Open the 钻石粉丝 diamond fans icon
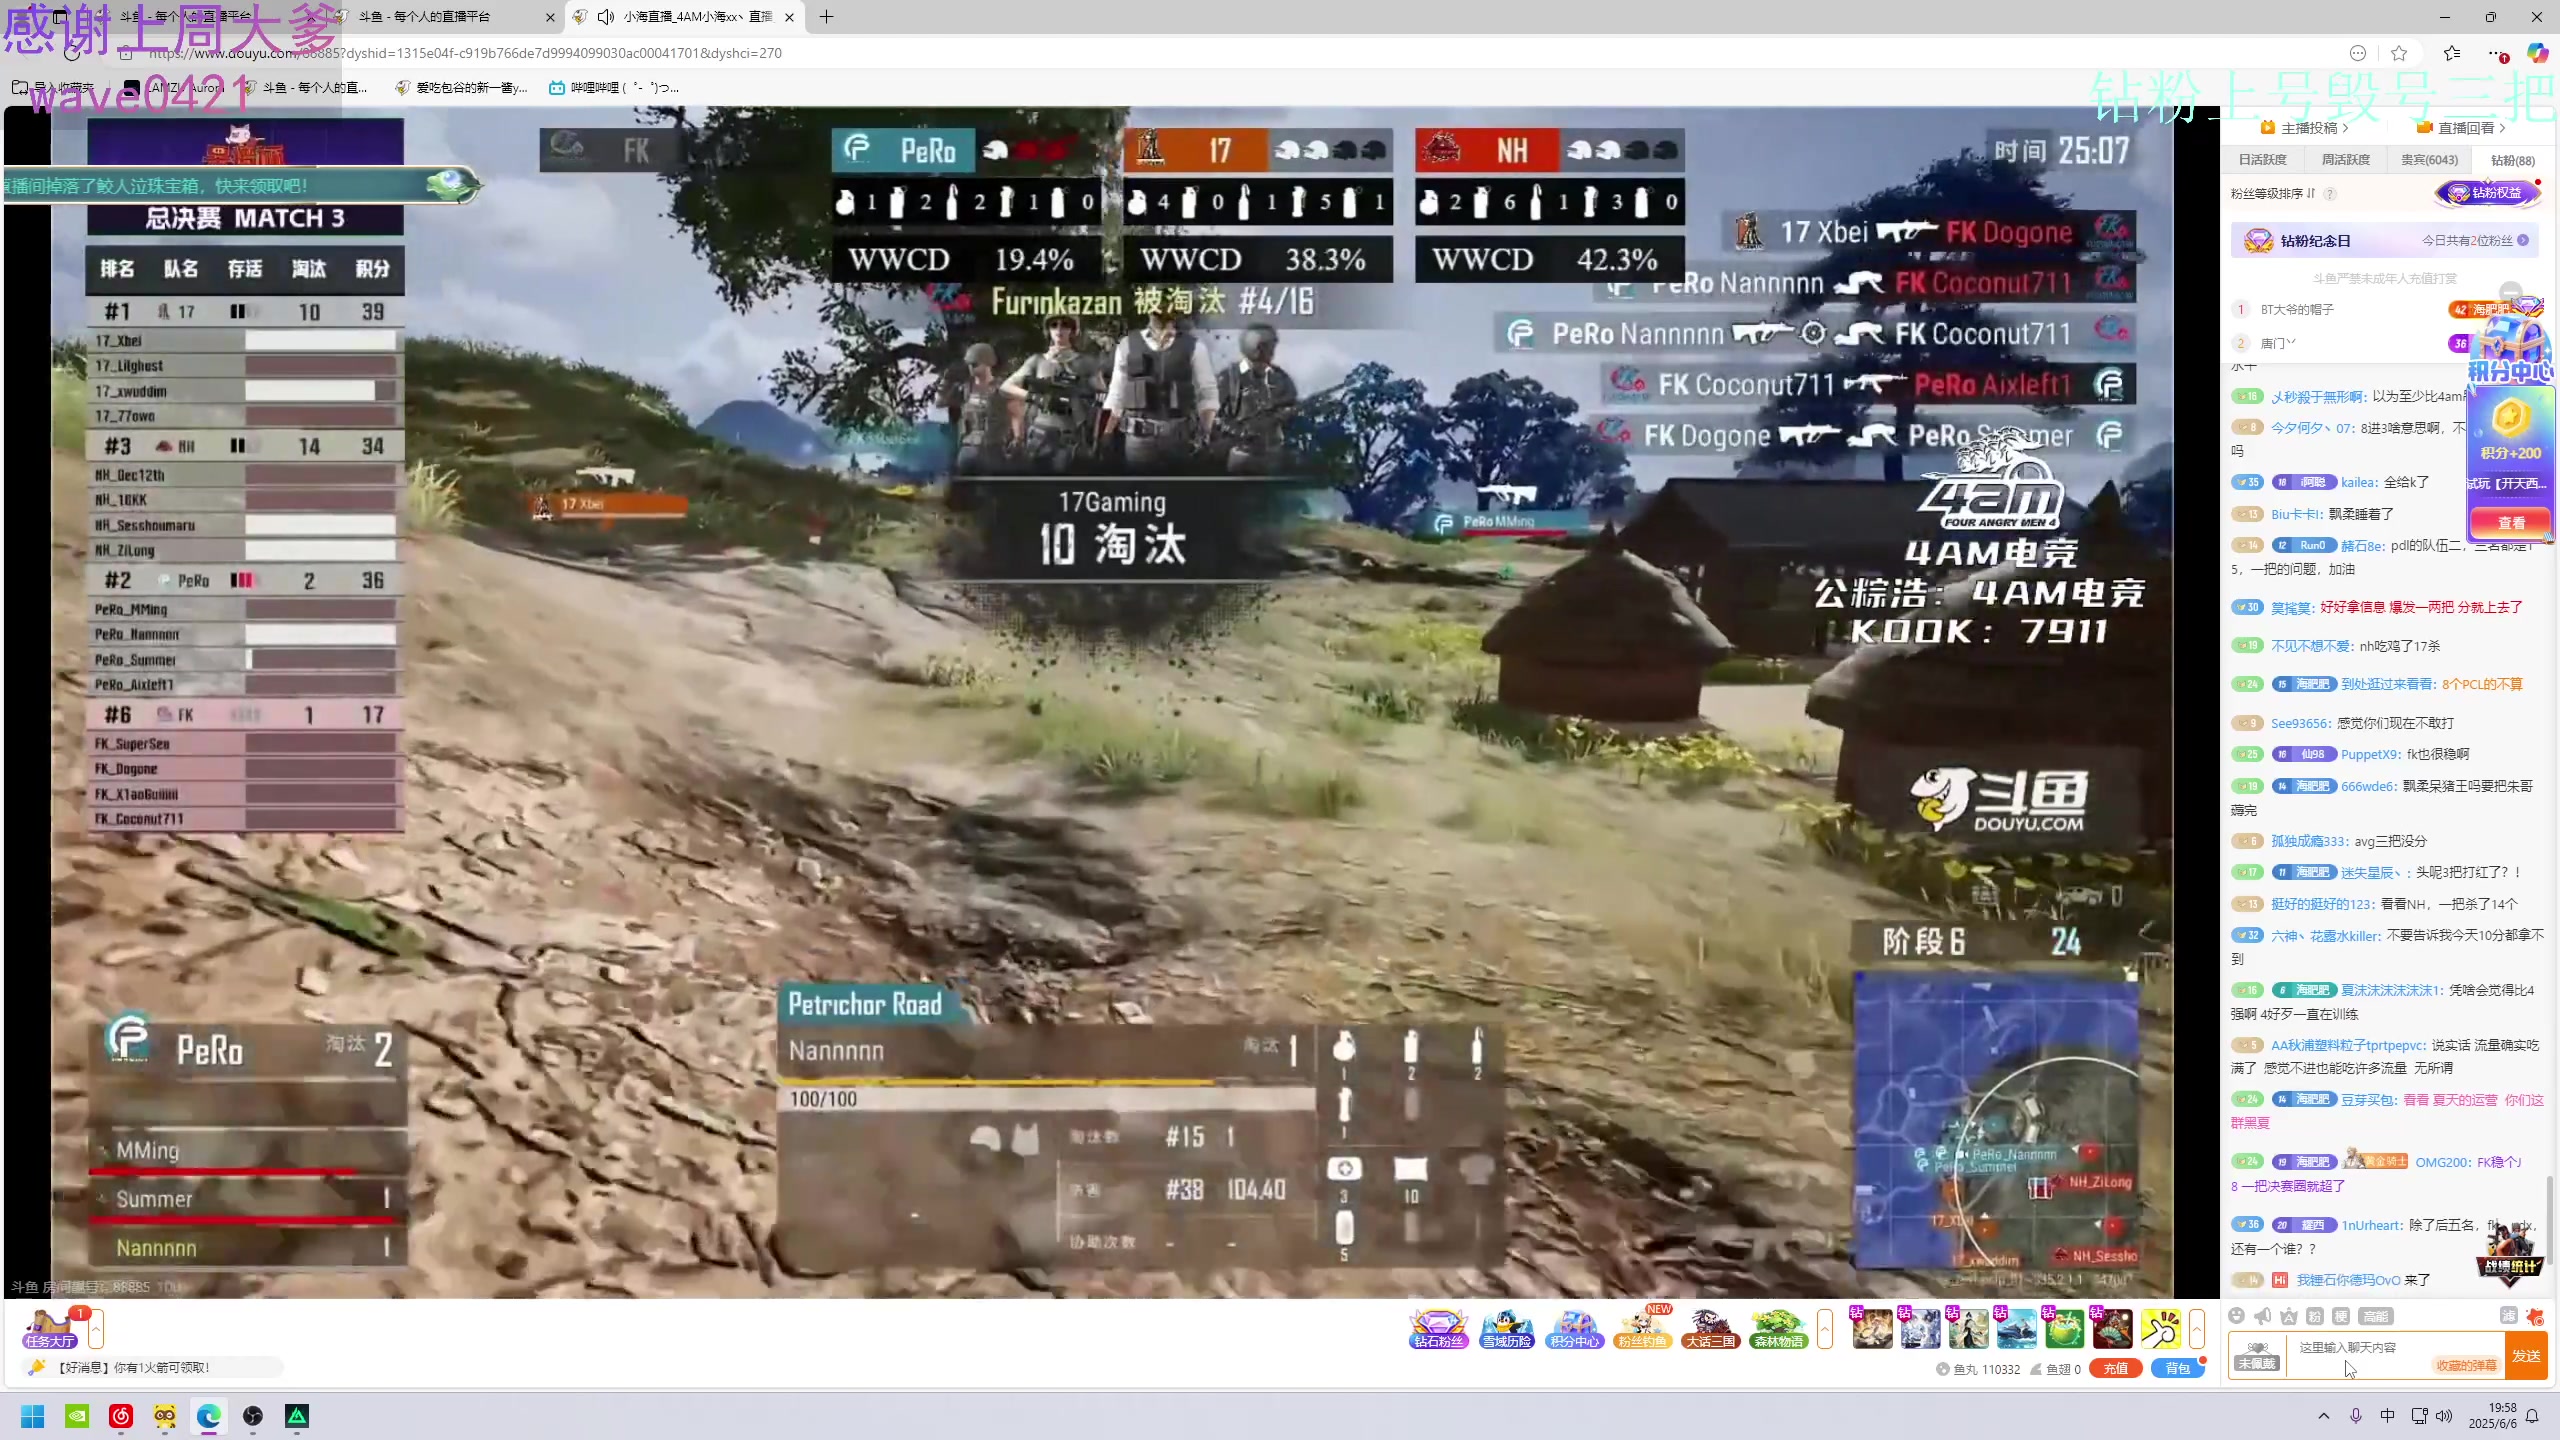 [x=1438, y=1329]
